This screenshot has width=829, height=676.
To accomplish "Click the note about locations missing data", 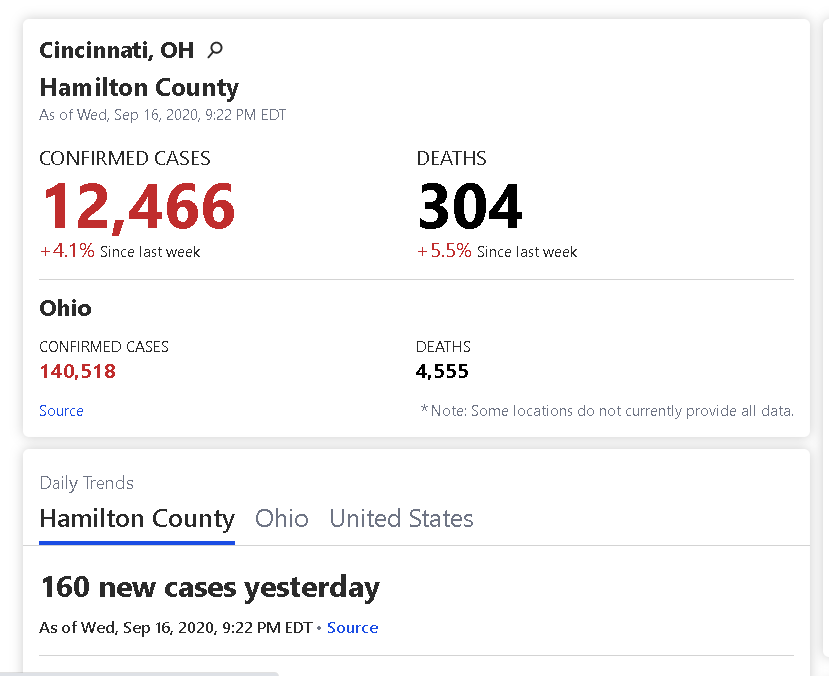I will 607,411.
